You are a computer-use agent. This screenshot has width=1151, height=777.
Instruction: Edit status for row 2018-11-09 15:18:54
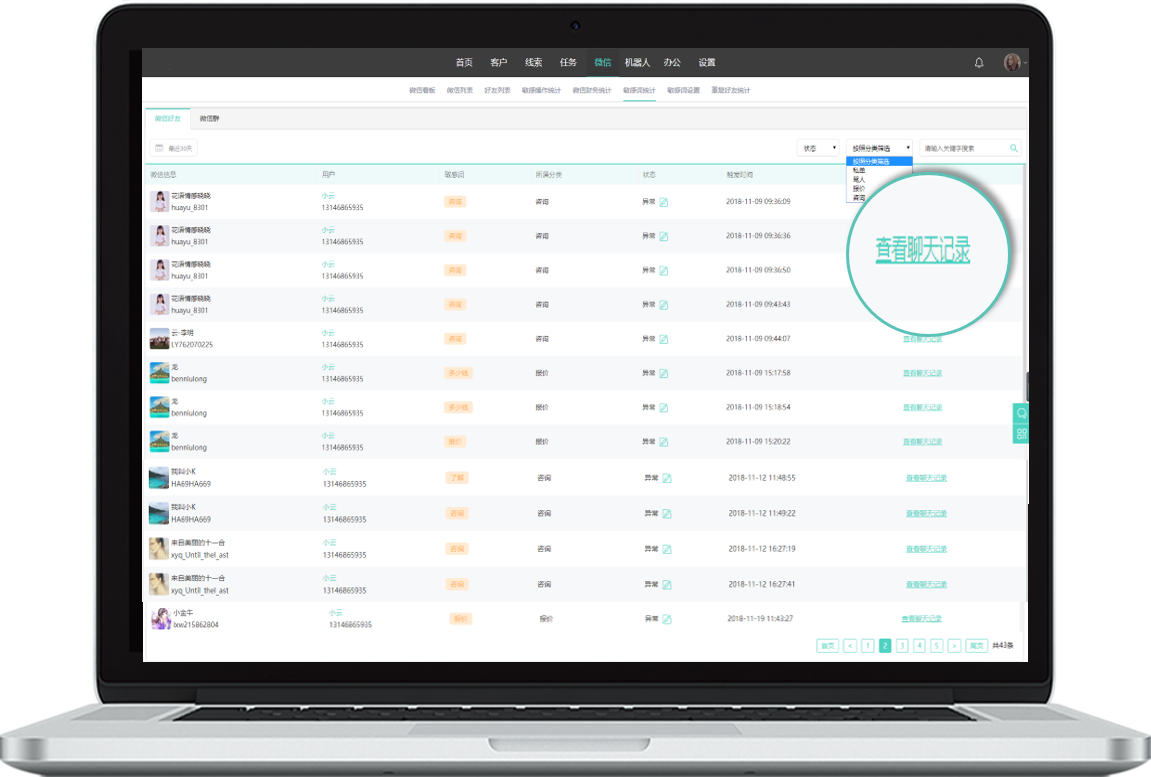point(664,407)
